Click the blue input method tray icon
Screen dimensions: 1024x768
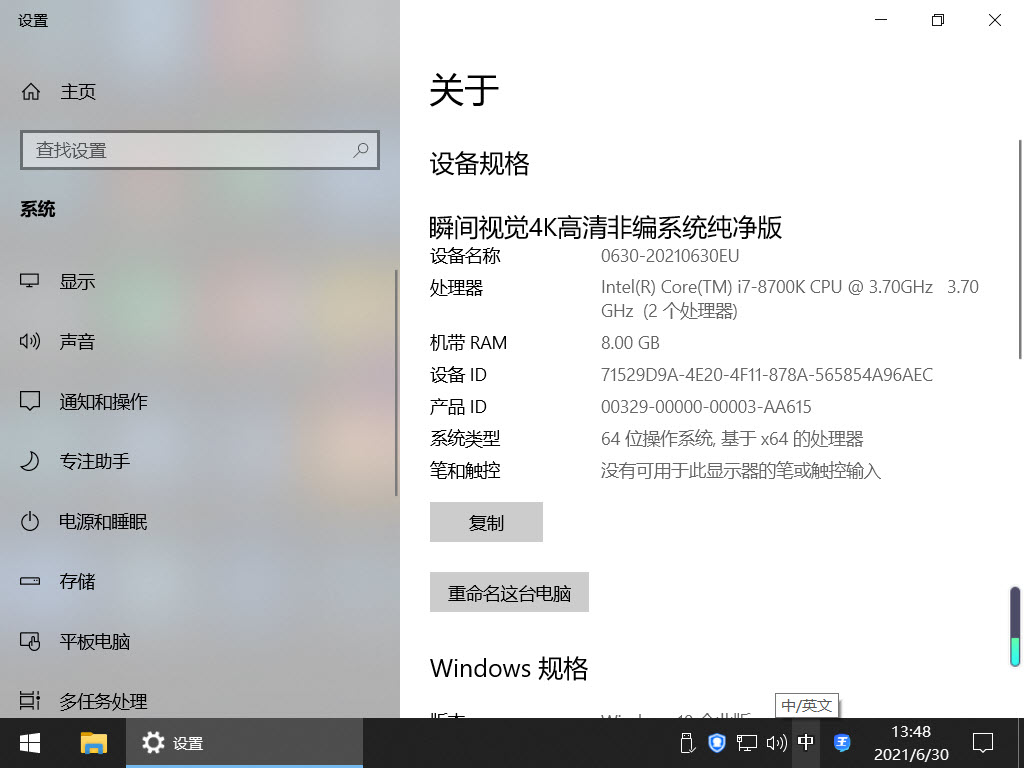pyautogui.click(x=842, y=743)
